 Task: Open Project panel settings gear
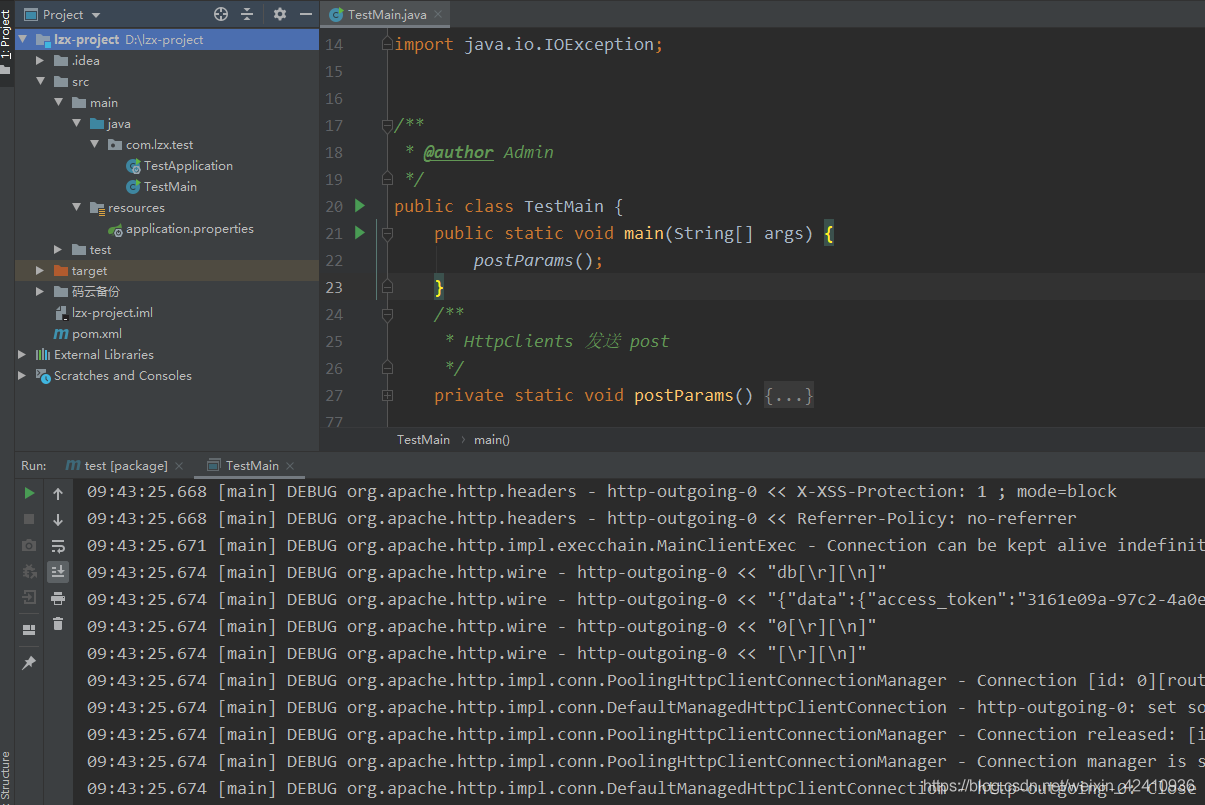[279, 14]
